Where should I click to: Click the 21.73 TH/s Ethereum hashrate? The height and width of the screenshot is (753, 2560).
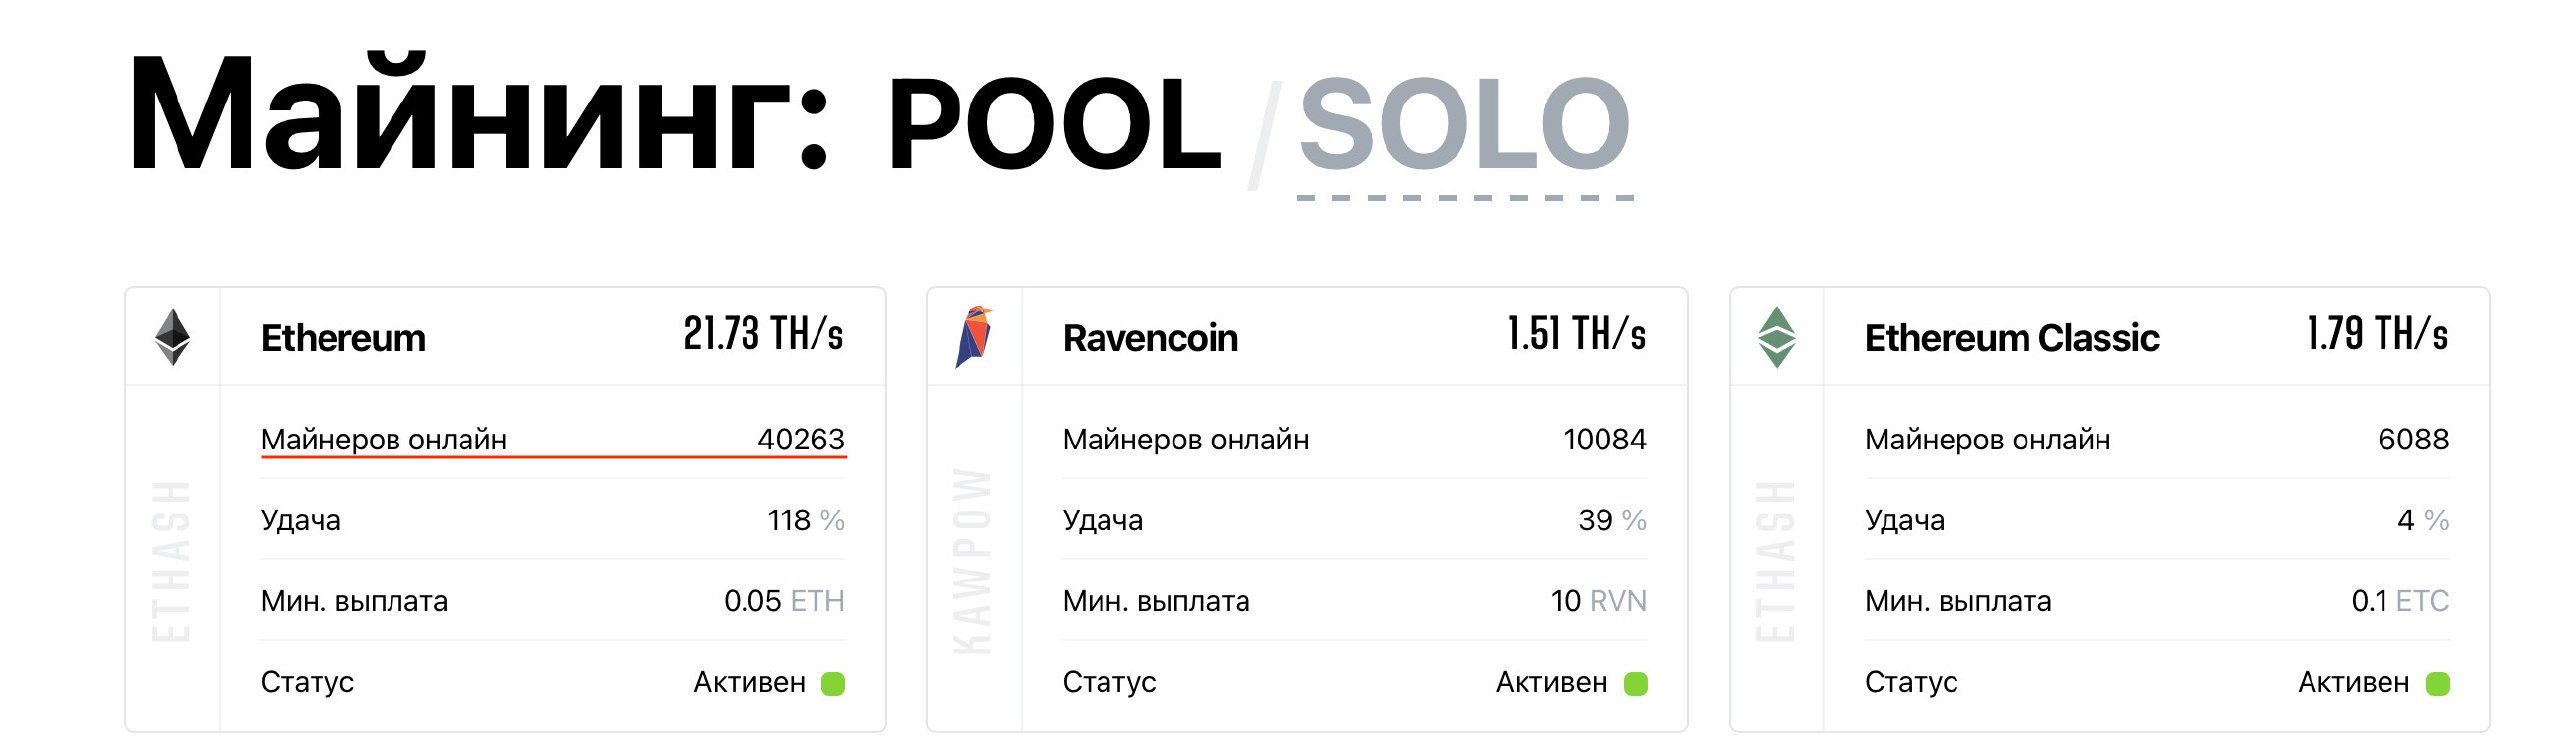click(x=764, y=334)
